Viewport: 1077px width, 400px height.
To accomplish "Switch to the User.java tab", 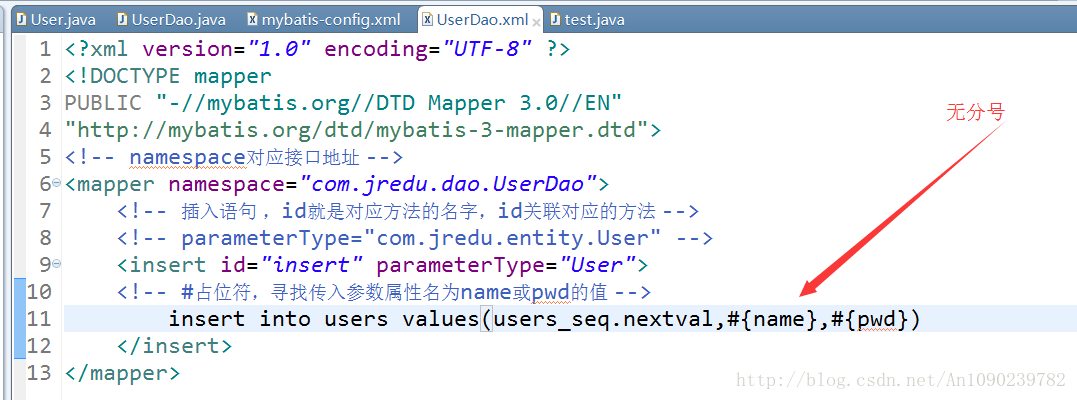I will pos(56,20).
